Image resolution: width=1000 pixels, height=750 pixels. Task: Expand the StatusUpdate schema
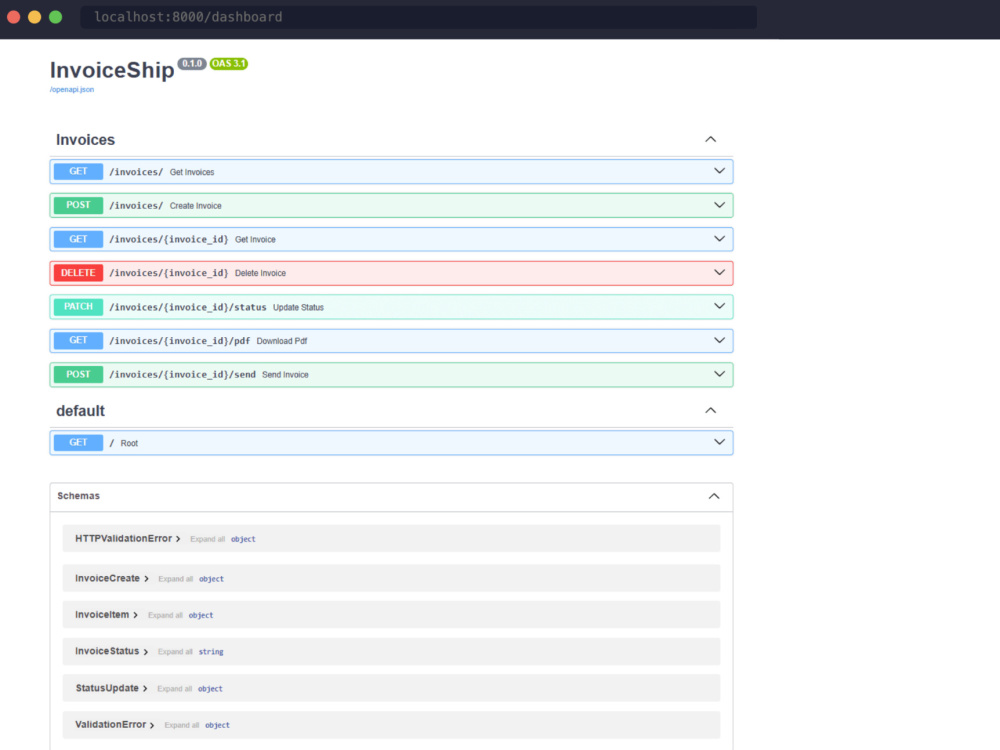pyautogui.click(x=112, y=689)
